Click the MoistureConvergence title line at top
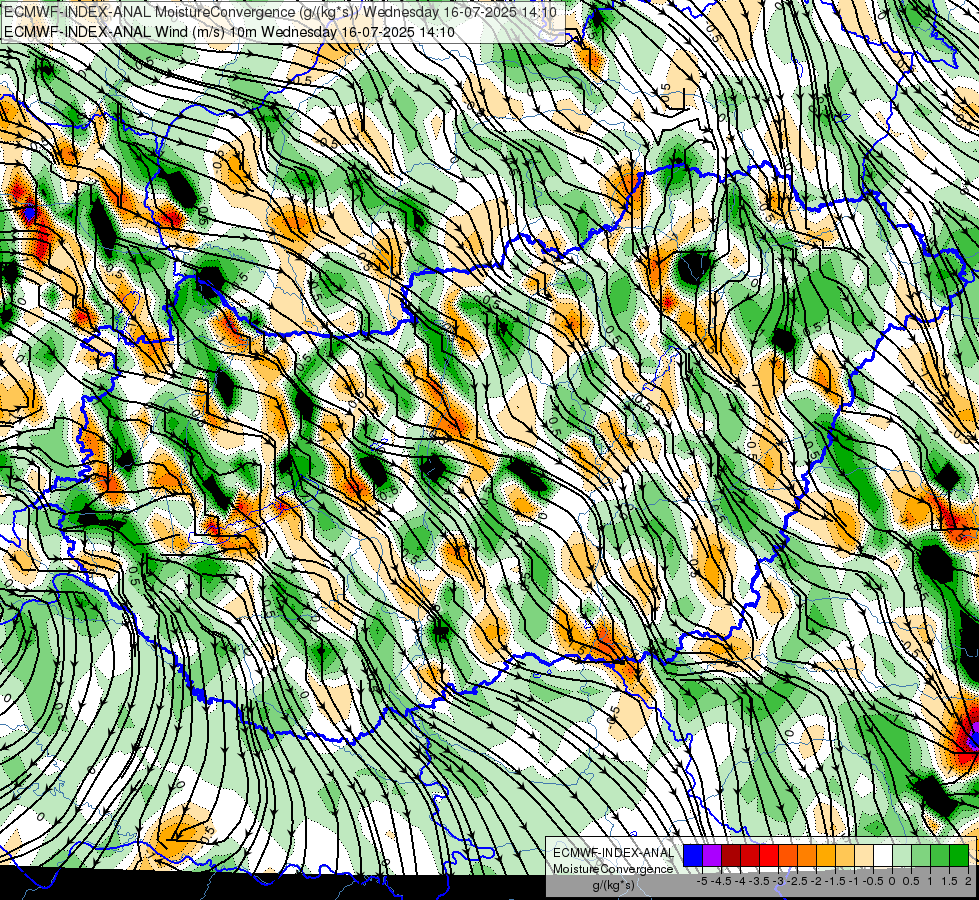 coord(280,11)
